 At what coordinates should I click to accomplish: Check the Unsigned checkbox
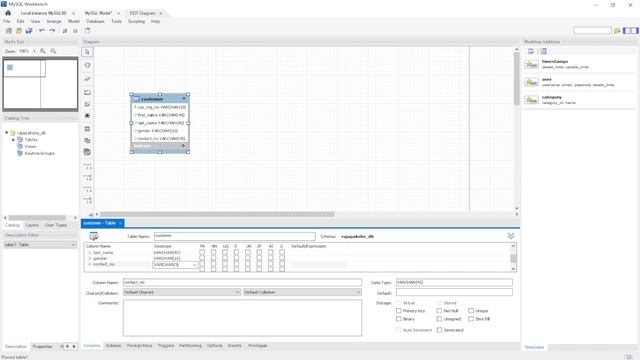click(x=439, y=319)
